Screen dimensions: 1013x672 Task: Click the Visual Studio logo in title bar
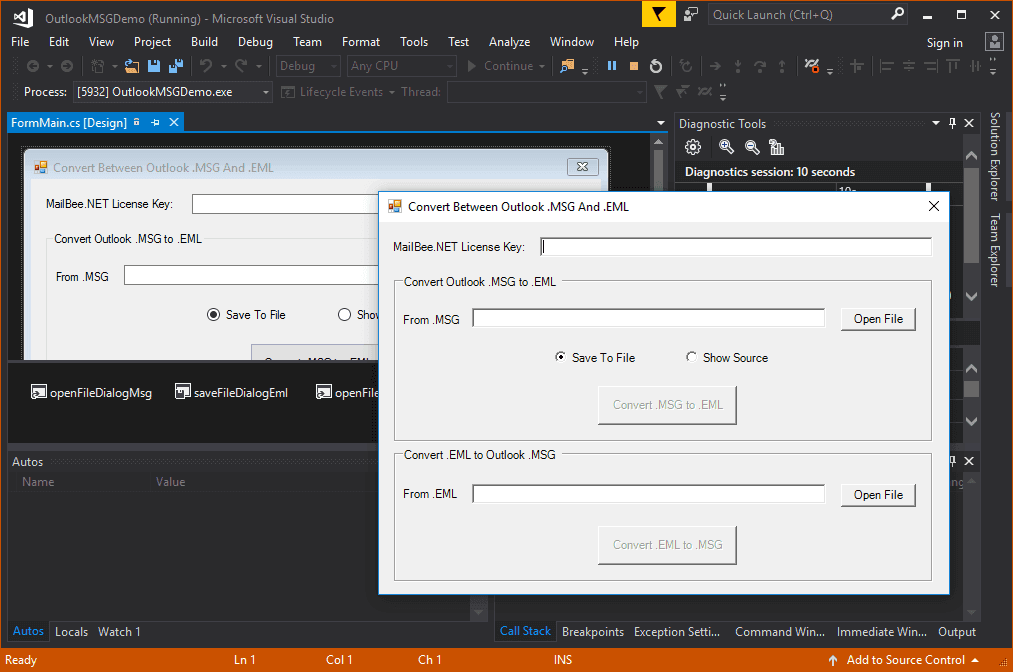click(x=23, y=17)
